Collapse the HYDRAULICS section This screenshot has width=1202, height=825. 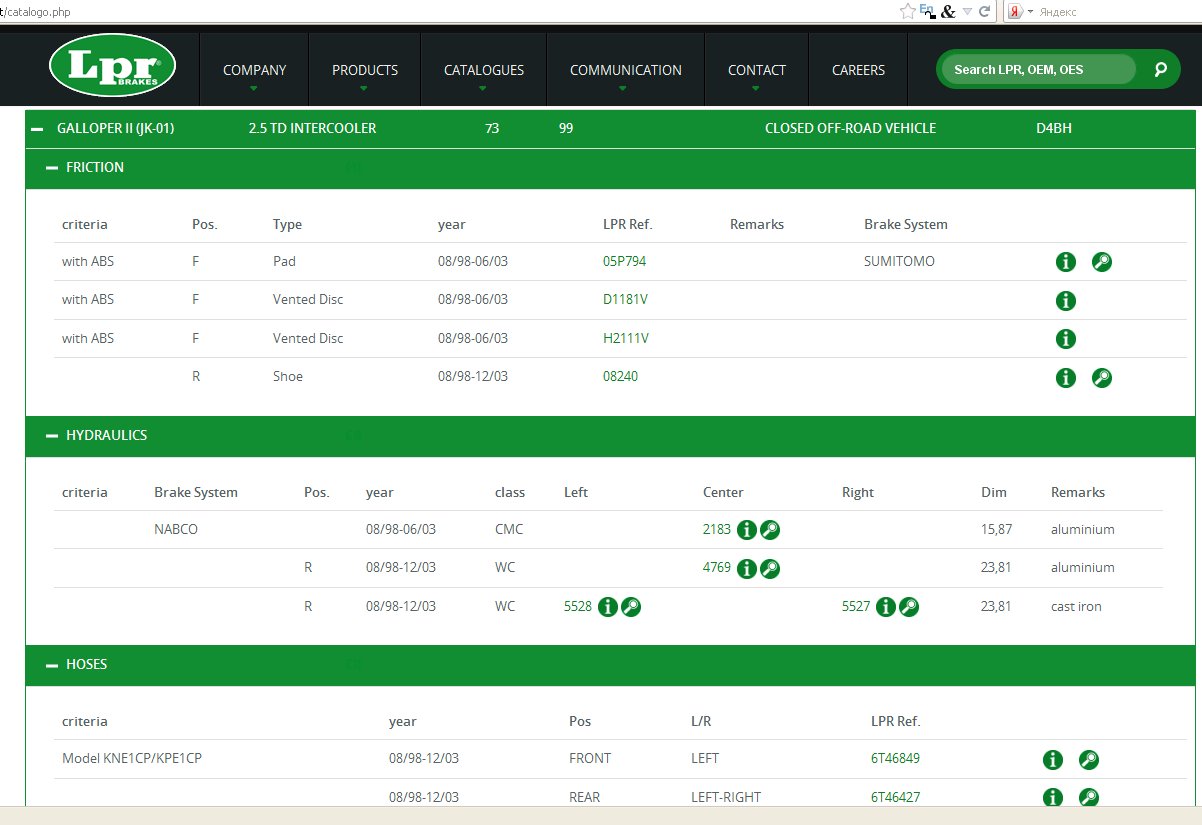pyautogui.click(x=52, y=436)
